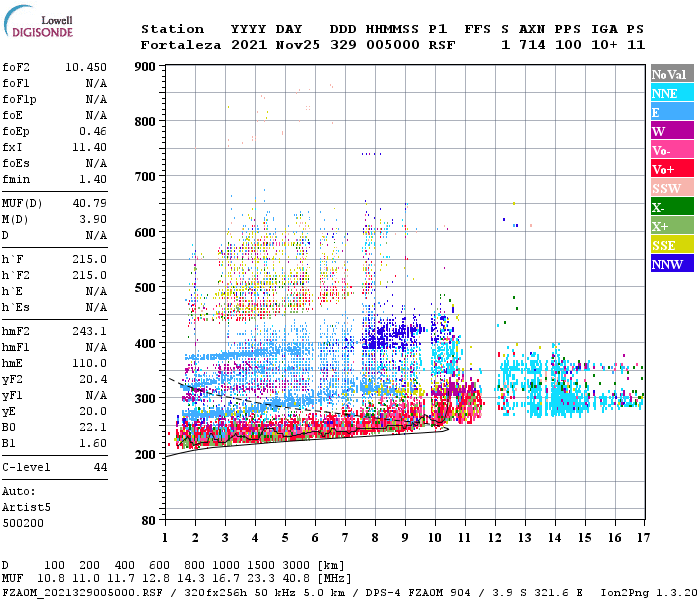Click the M(D) value 3.90
This screenshot has height=600, width=700.
pyautogui.click(x=93, y=220)
